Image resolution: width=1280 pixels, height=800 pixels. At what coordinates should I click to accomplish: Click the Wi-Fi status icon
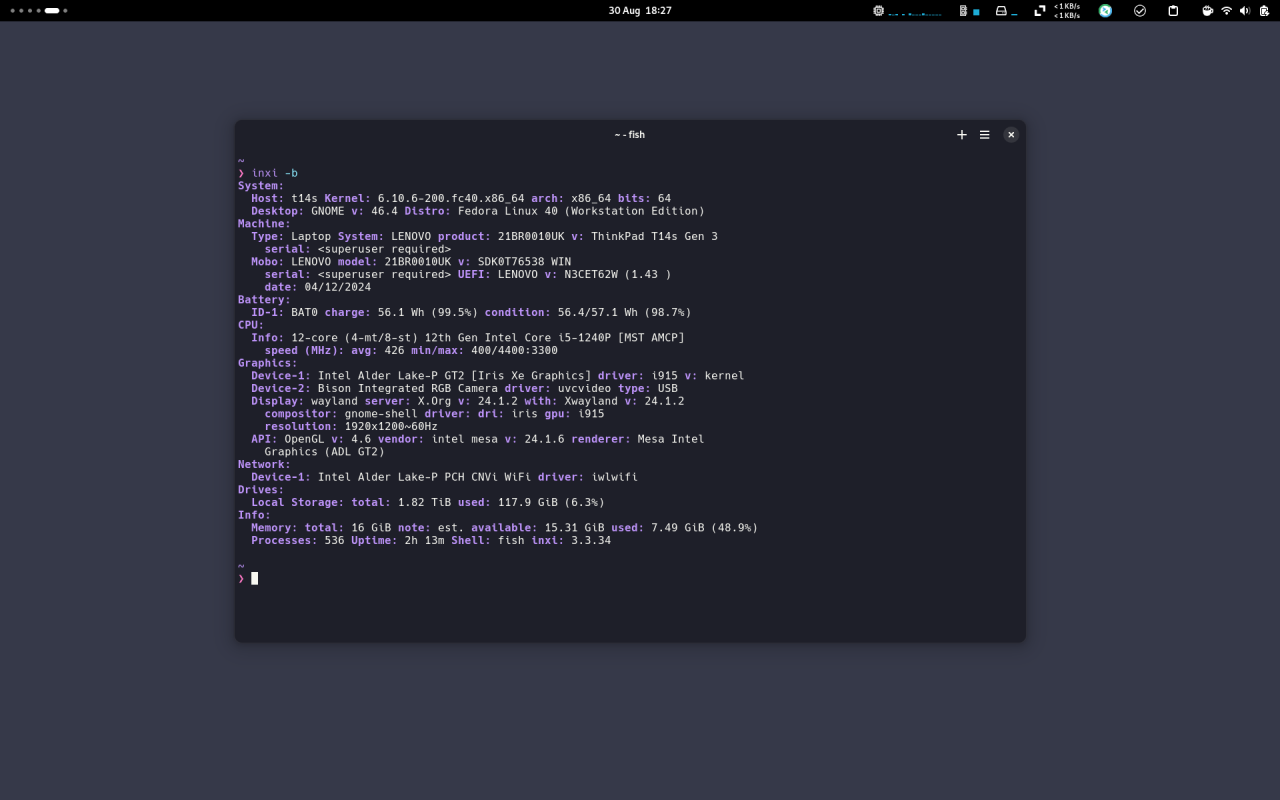click(x=1227, y=10)
